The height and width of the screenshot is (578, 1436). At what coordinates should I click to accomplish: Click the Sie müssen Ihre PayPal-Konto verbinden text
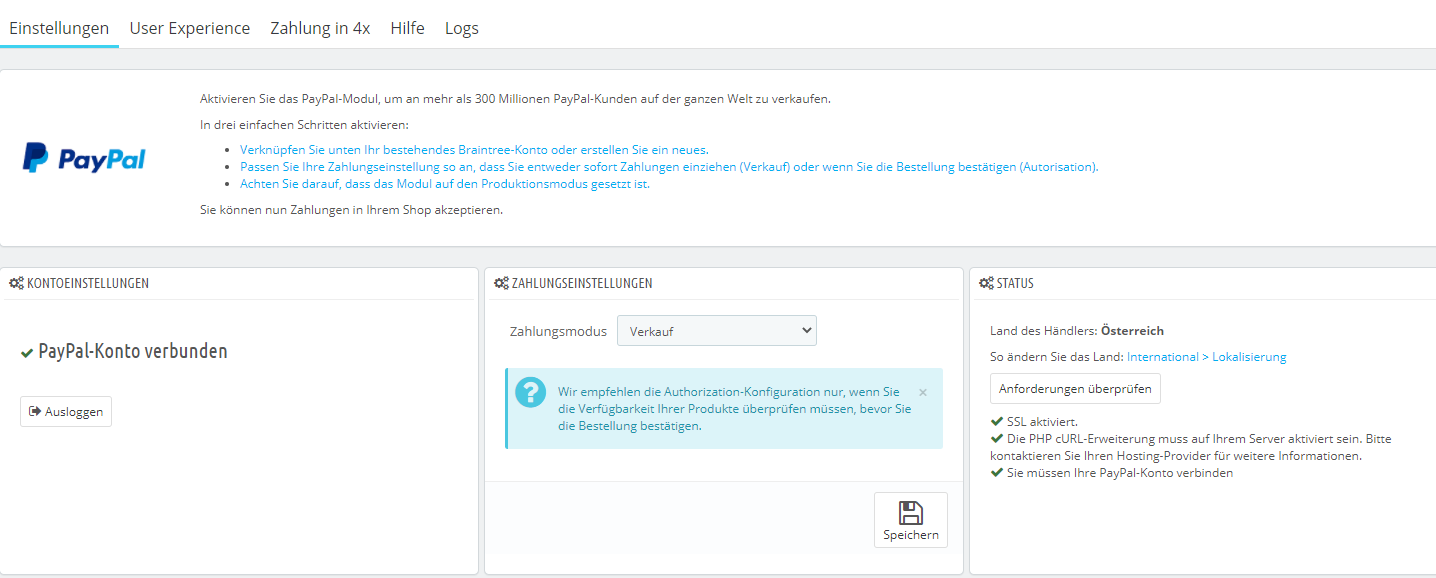1120,473
